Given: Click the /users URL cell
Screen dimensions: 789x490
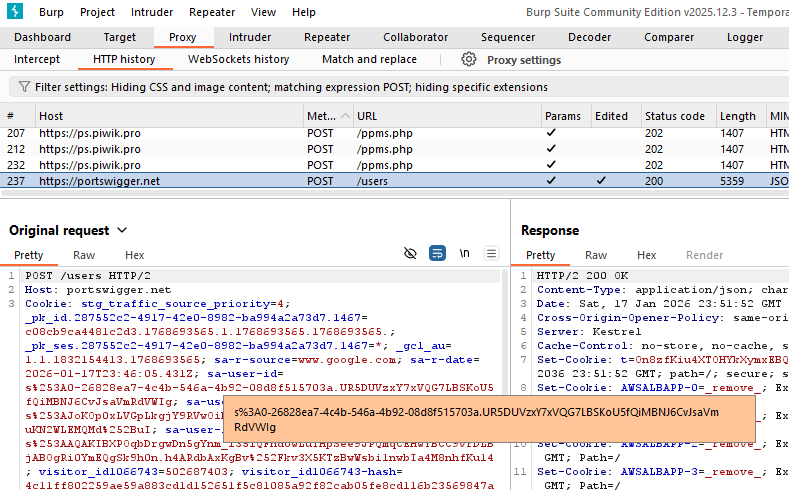Looking at the screenshot, I should click(x=372, y=181).
